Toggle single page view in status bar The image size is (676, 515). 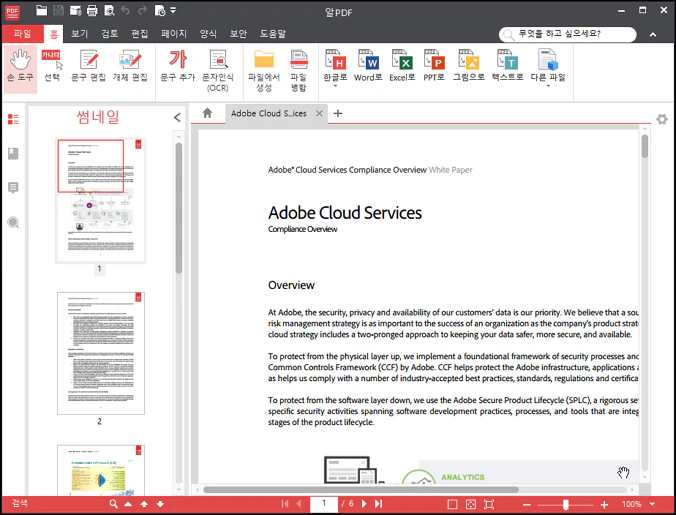(x=452, y=504)
